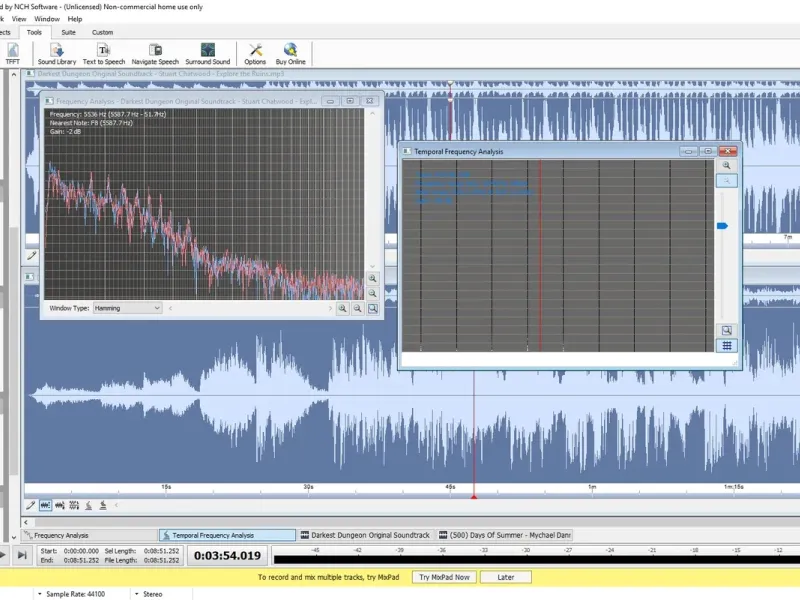Switch to the Suite ribbon tab
This screenshot has height=600, width=800.
tap(68, 32)
